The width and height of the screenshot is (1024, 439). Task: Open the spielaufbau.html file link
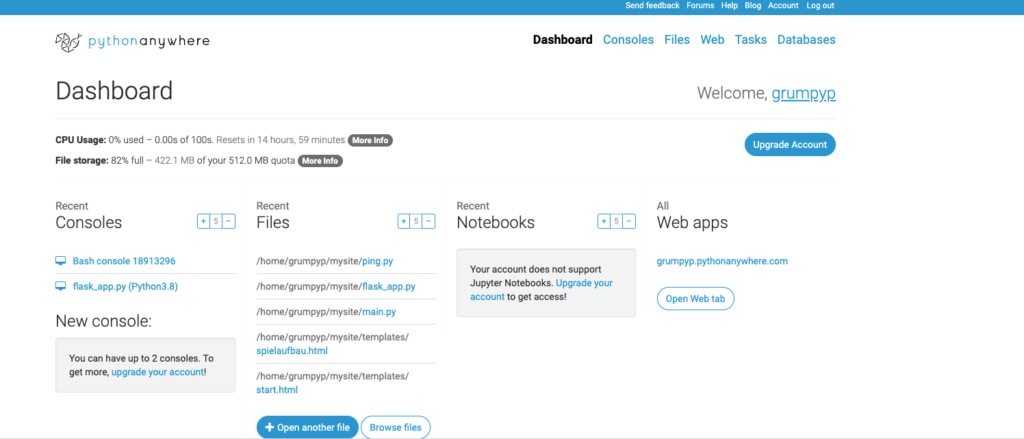pos(292,351)
